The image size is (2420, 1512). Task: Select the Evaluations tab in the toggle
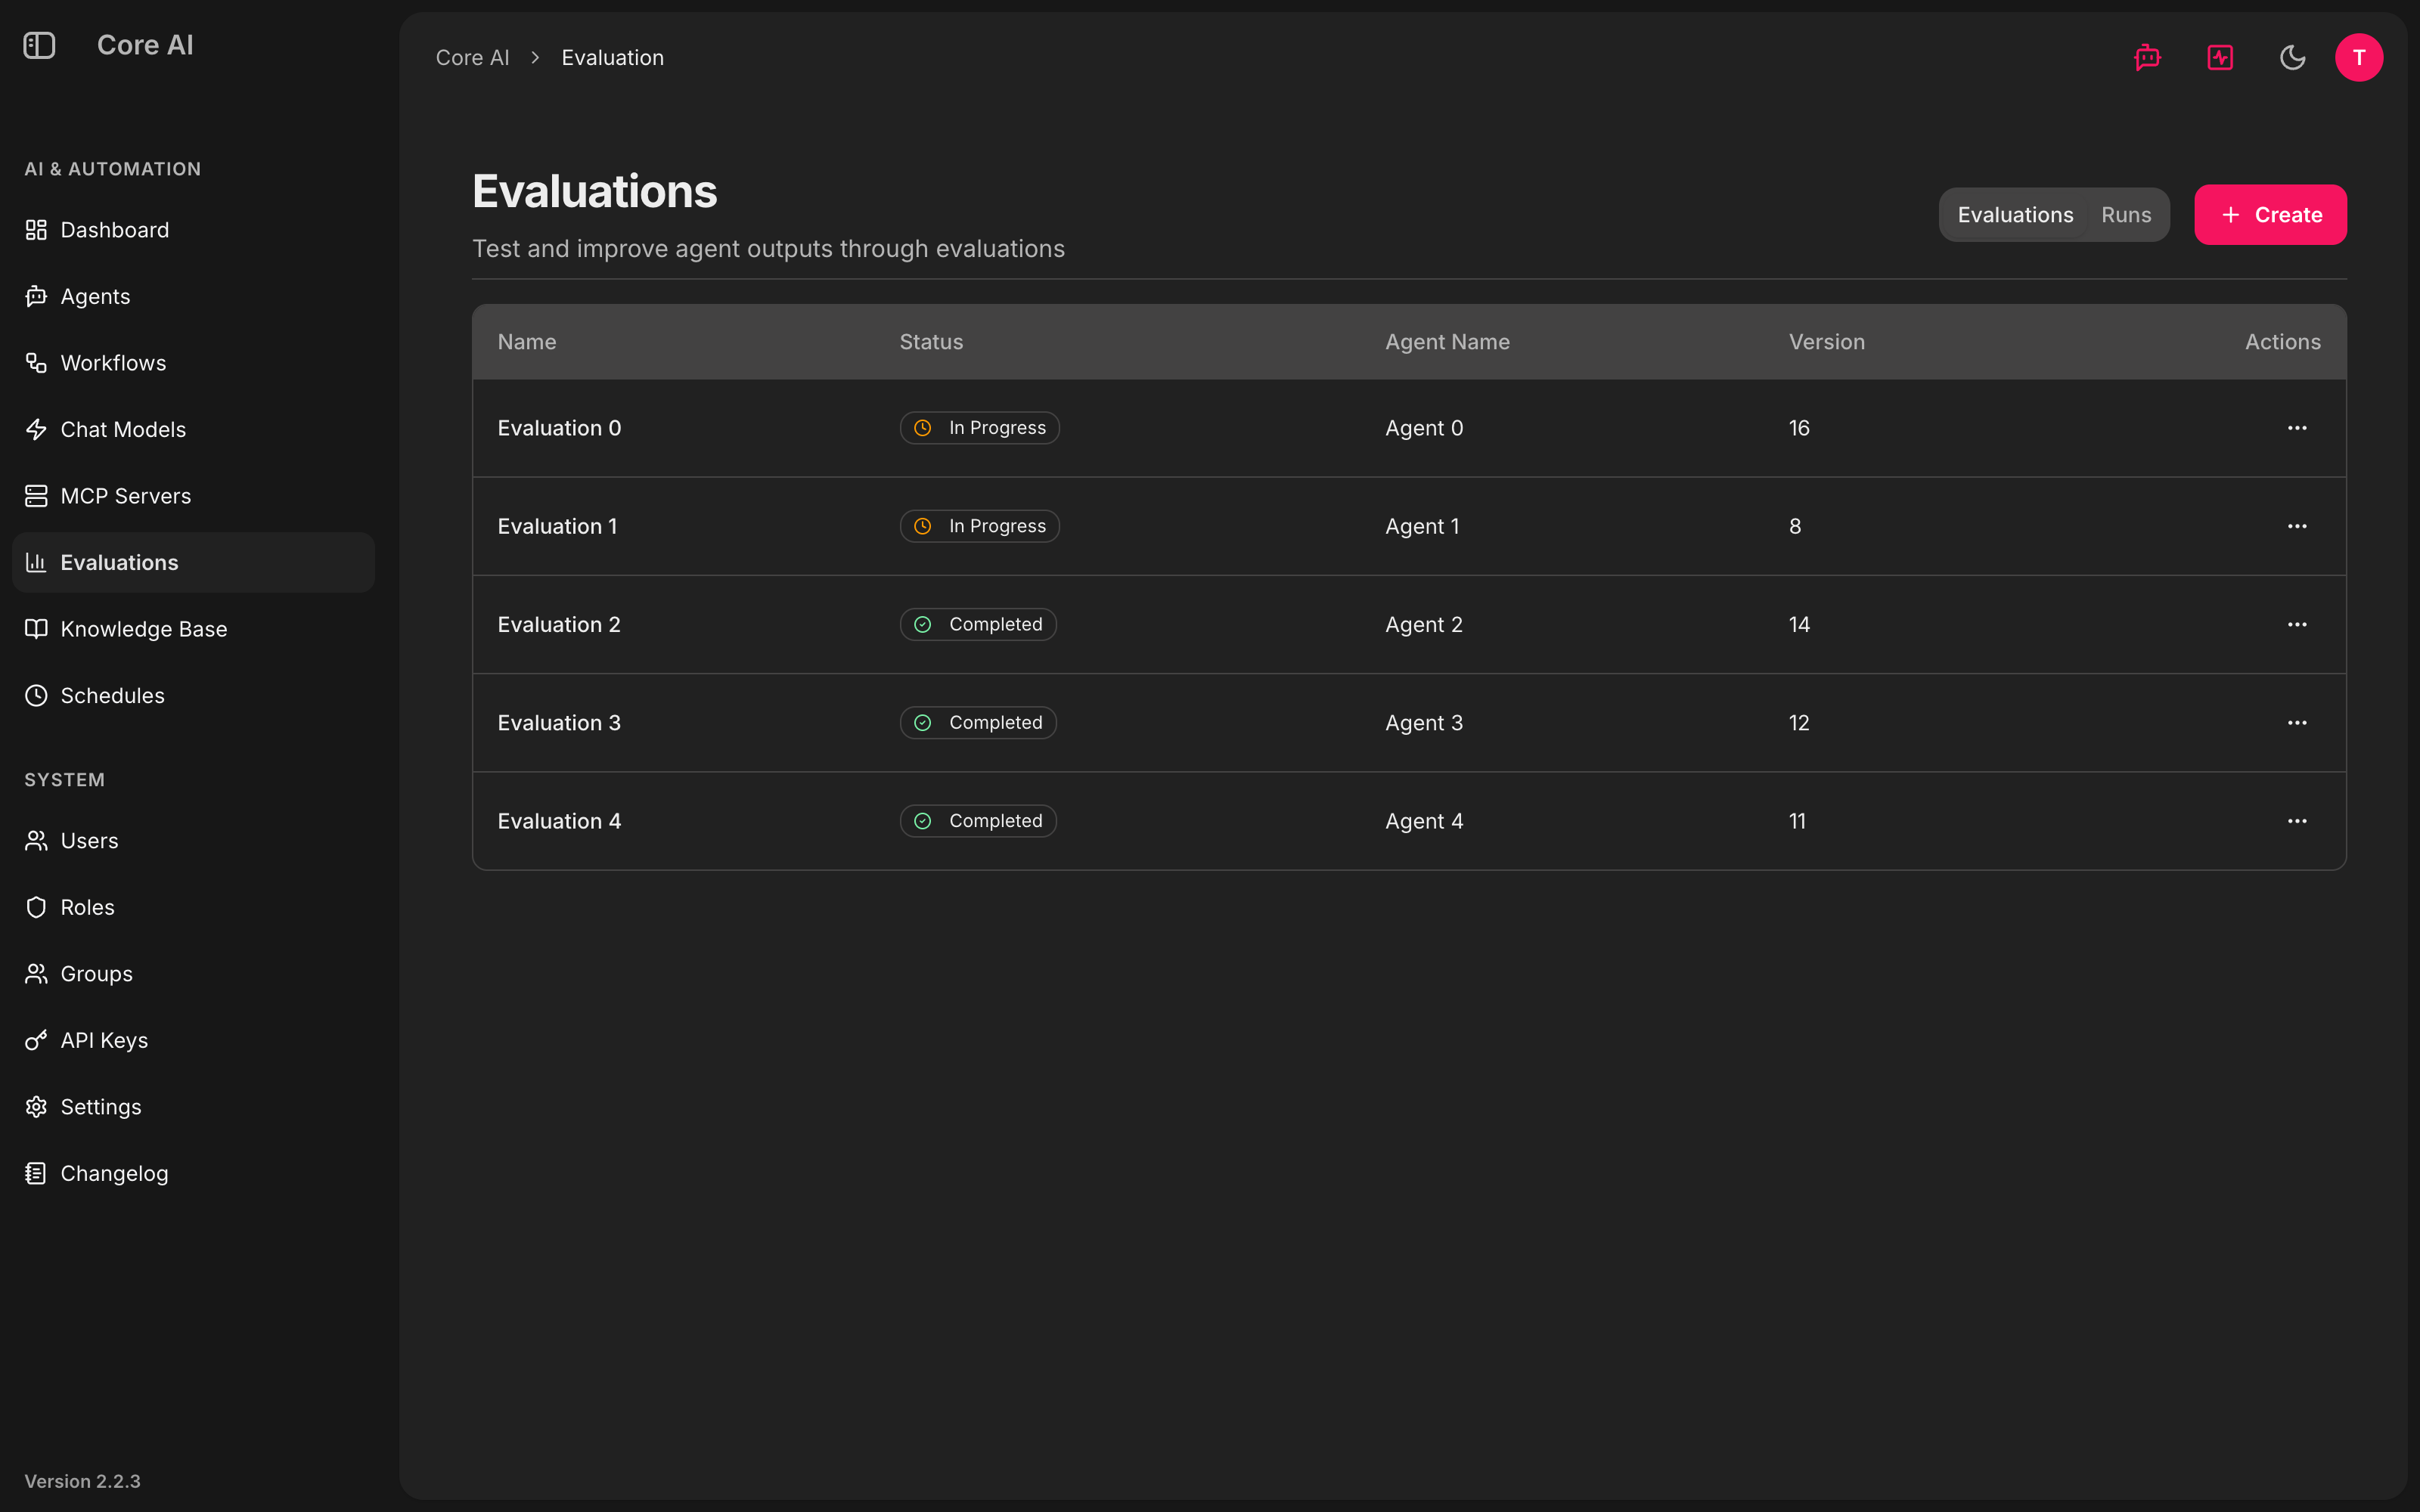pyautogui.click(x=2015, y=215)
